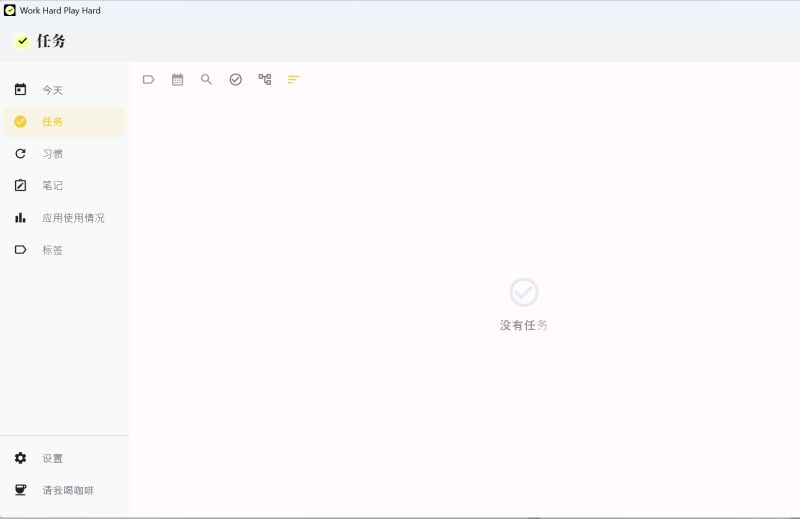This screenshot has width=800, height=519.
Task: Toggle completed tasks checkmark icon in toolbar
Action: click(235, 79)
